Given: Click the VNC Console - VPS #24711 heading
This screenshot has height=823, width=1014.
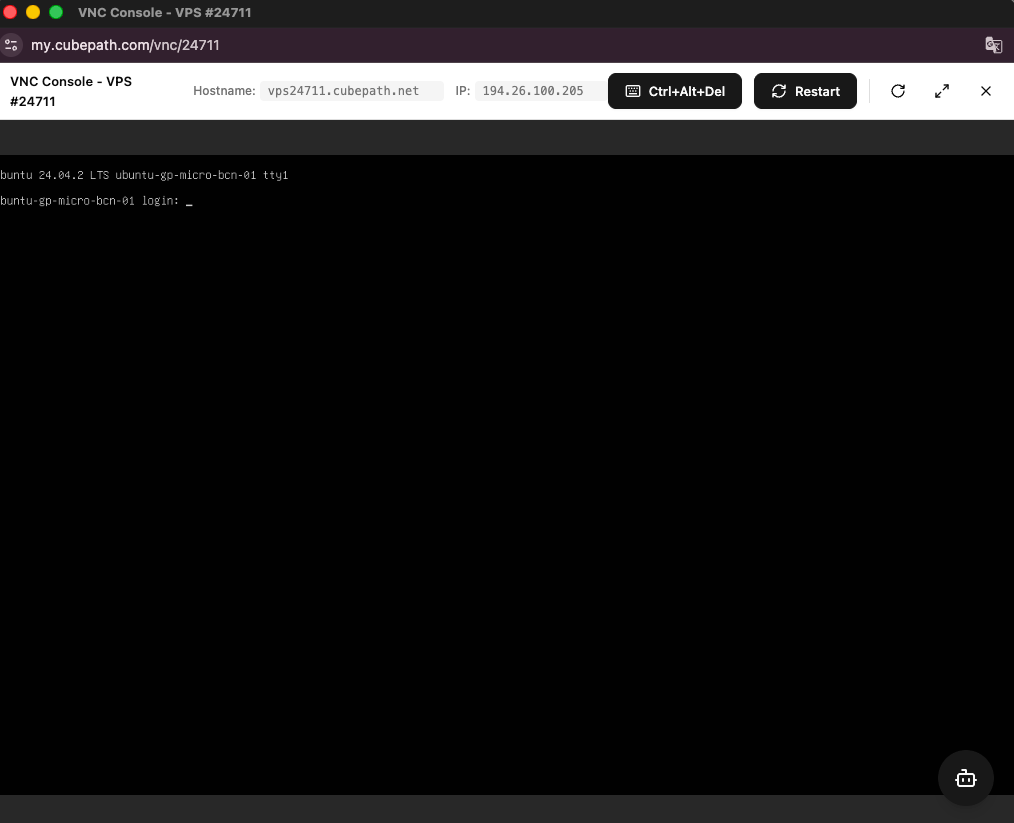Looking at the screenshot, I should tap(70, 91).
